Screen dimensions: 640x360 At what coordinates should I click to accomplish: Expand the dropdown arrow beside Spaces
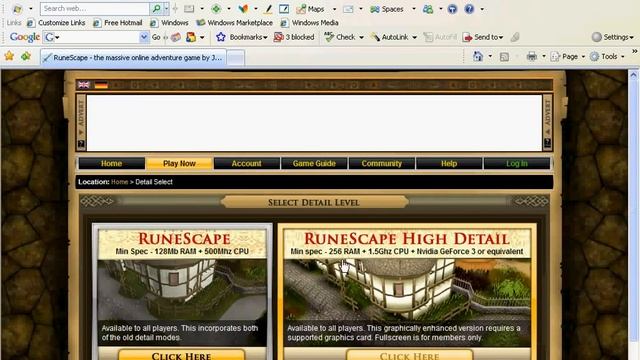pyautogui.click(x=413, y=9)
